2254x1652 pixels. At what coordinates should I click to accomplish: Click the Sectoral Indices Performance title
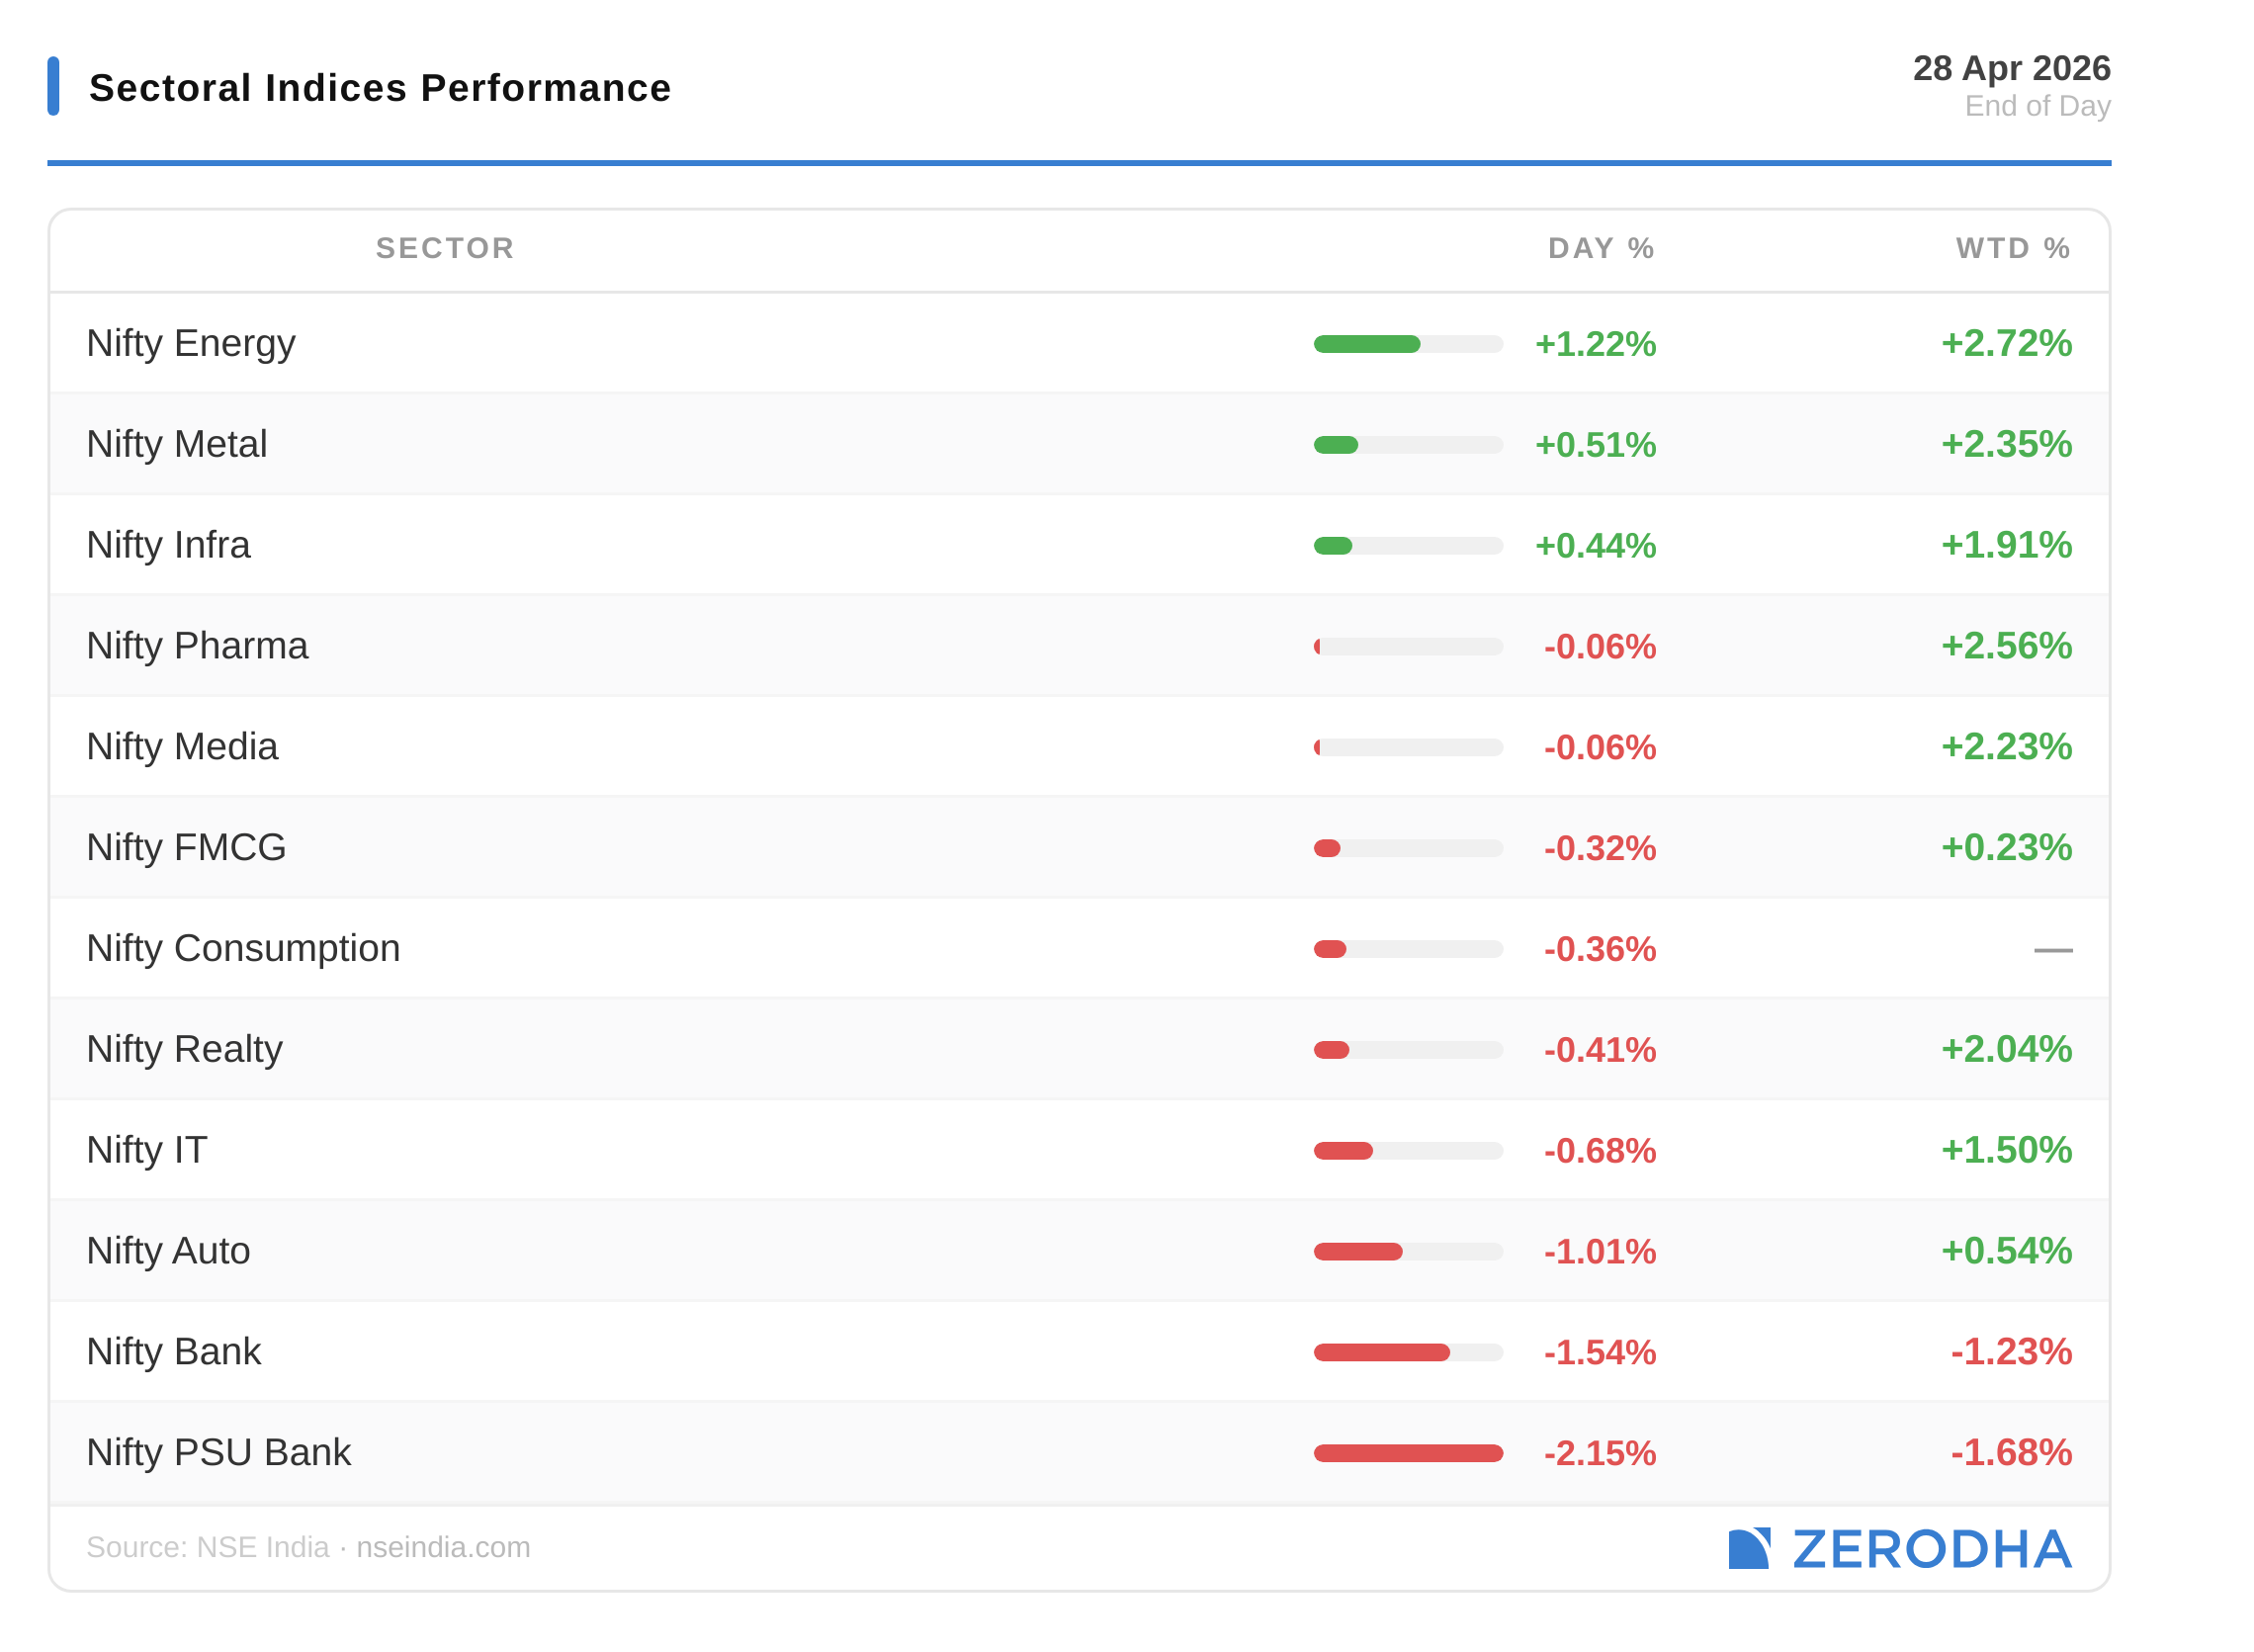[x=380, y=88]
